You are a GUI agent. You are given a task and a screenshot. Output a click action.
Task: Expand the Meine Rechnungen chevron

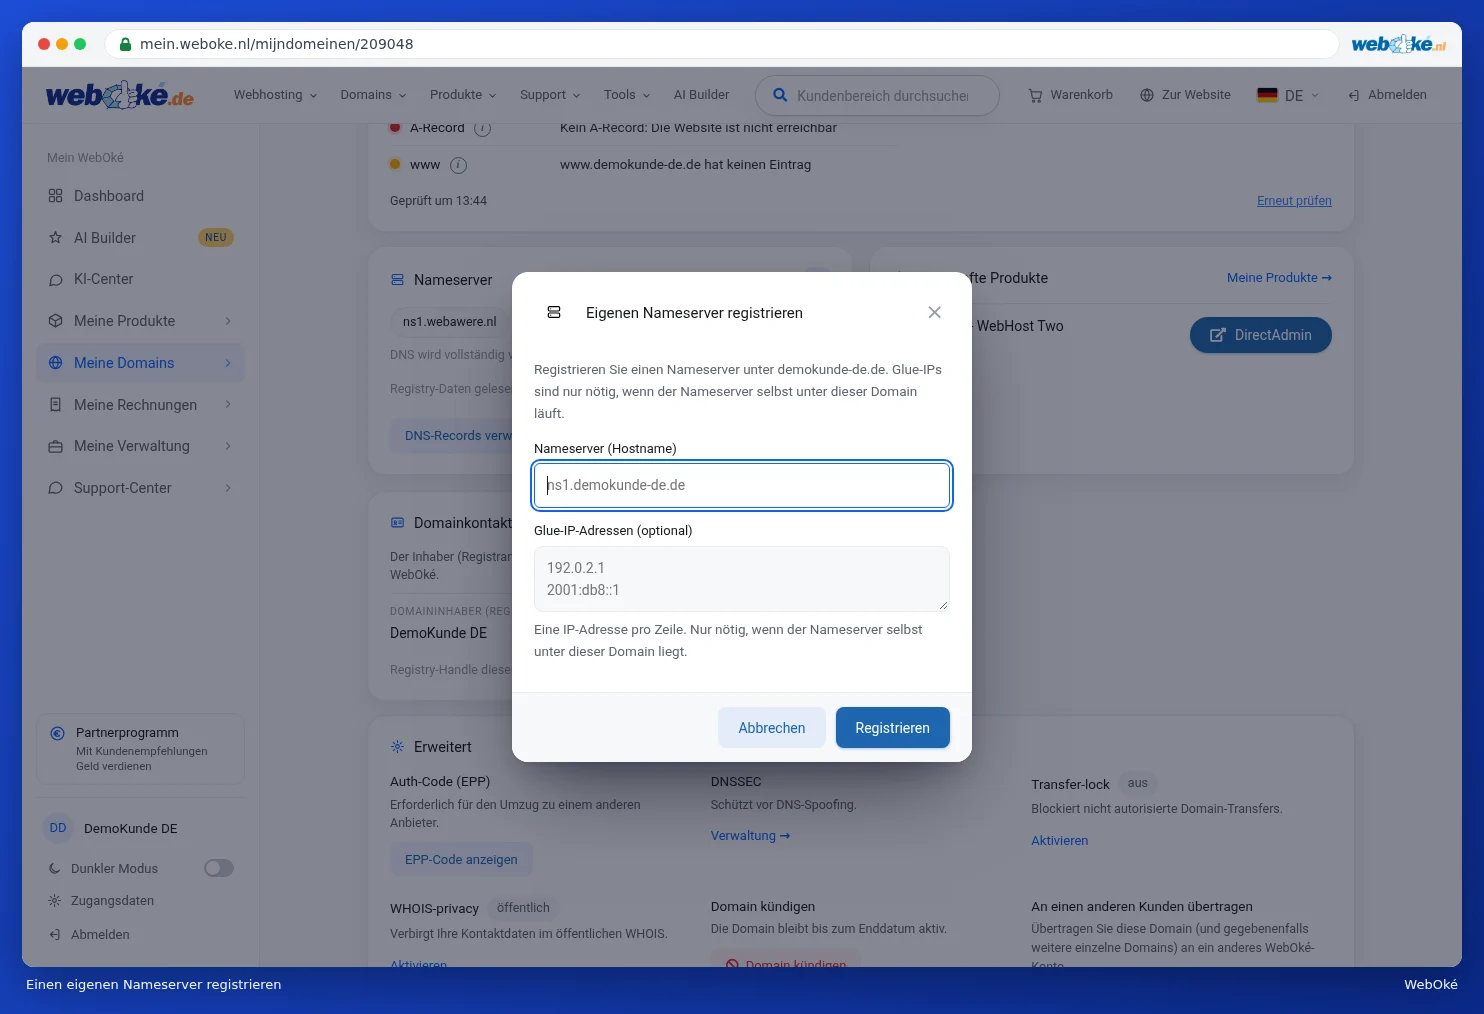click(228, 405)
